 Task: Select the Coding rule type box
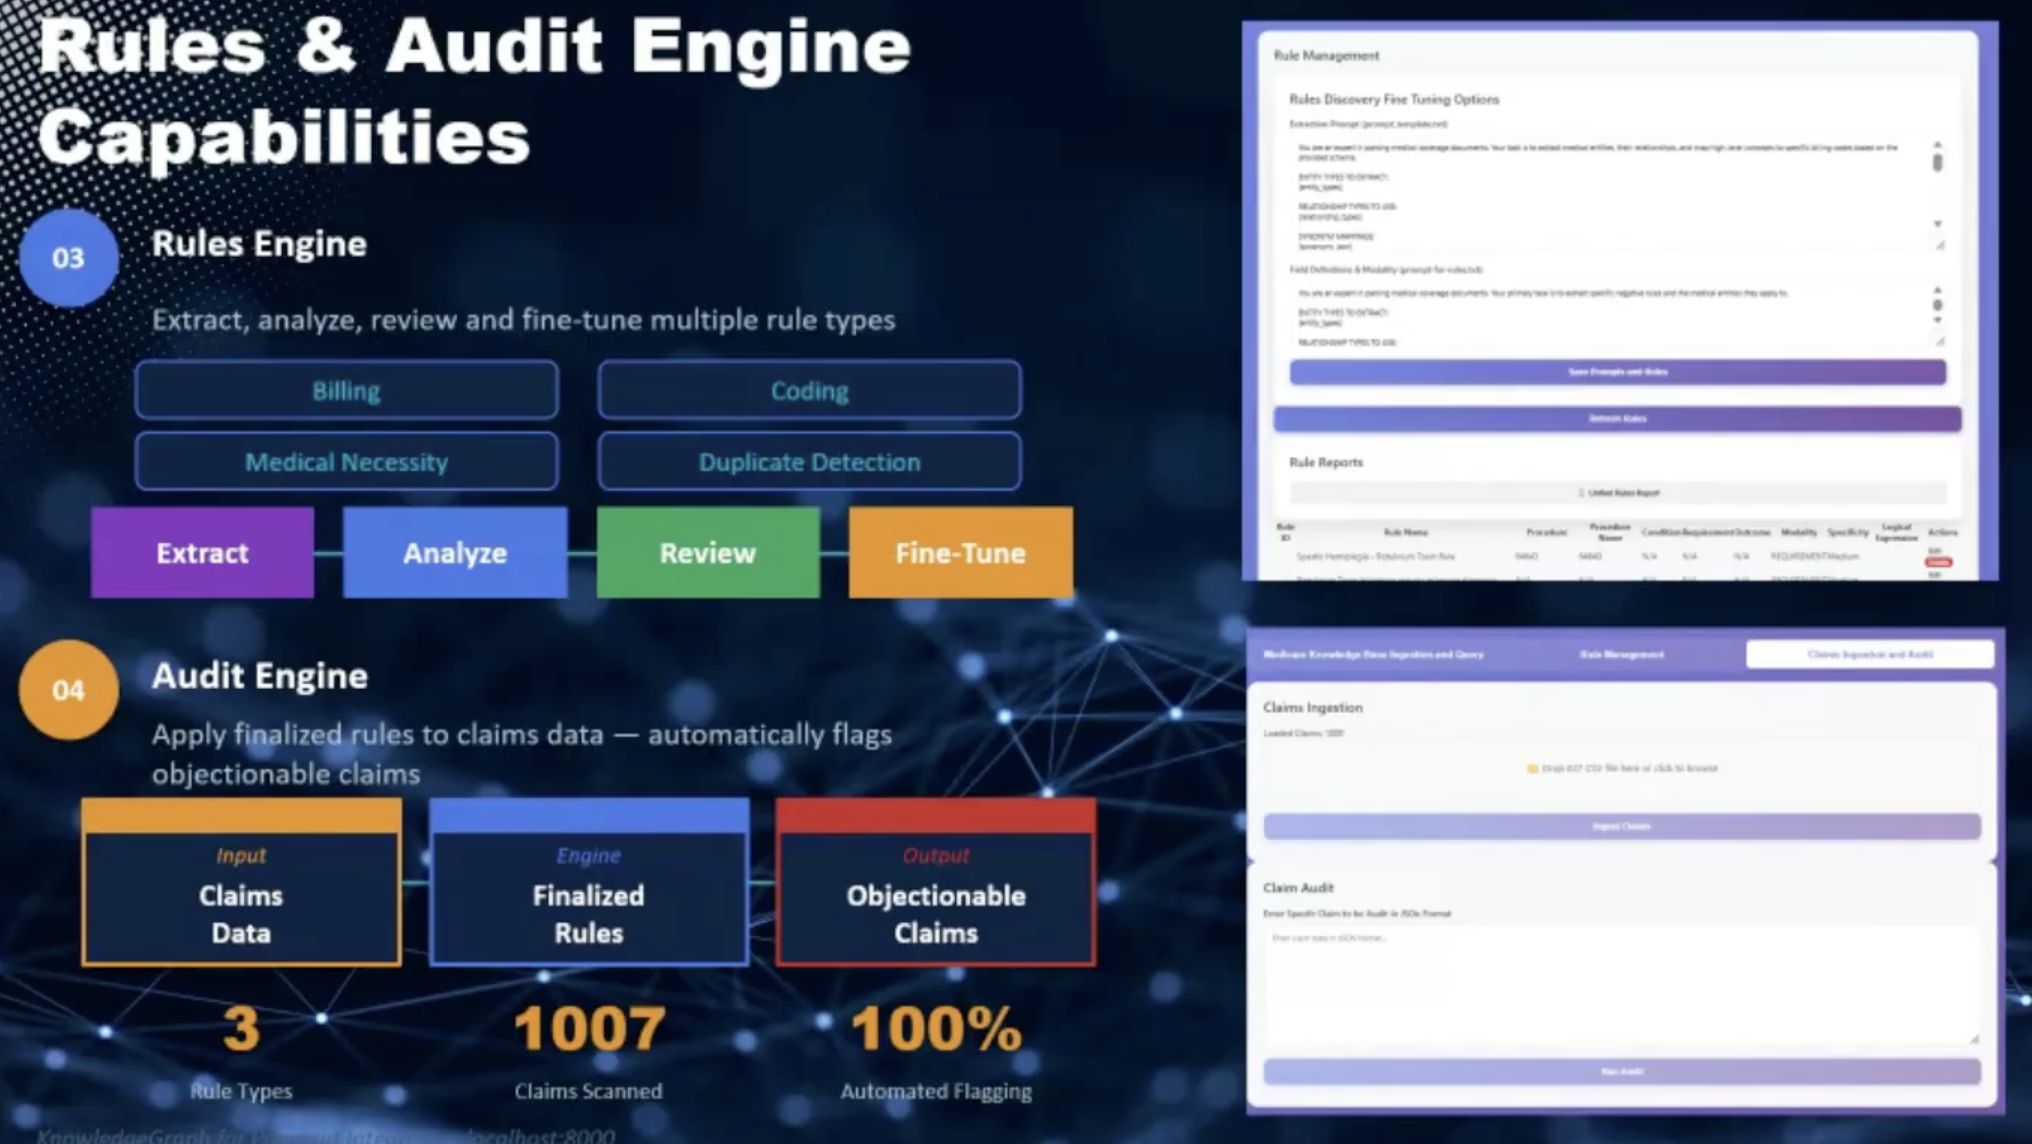tap(809, 390)
